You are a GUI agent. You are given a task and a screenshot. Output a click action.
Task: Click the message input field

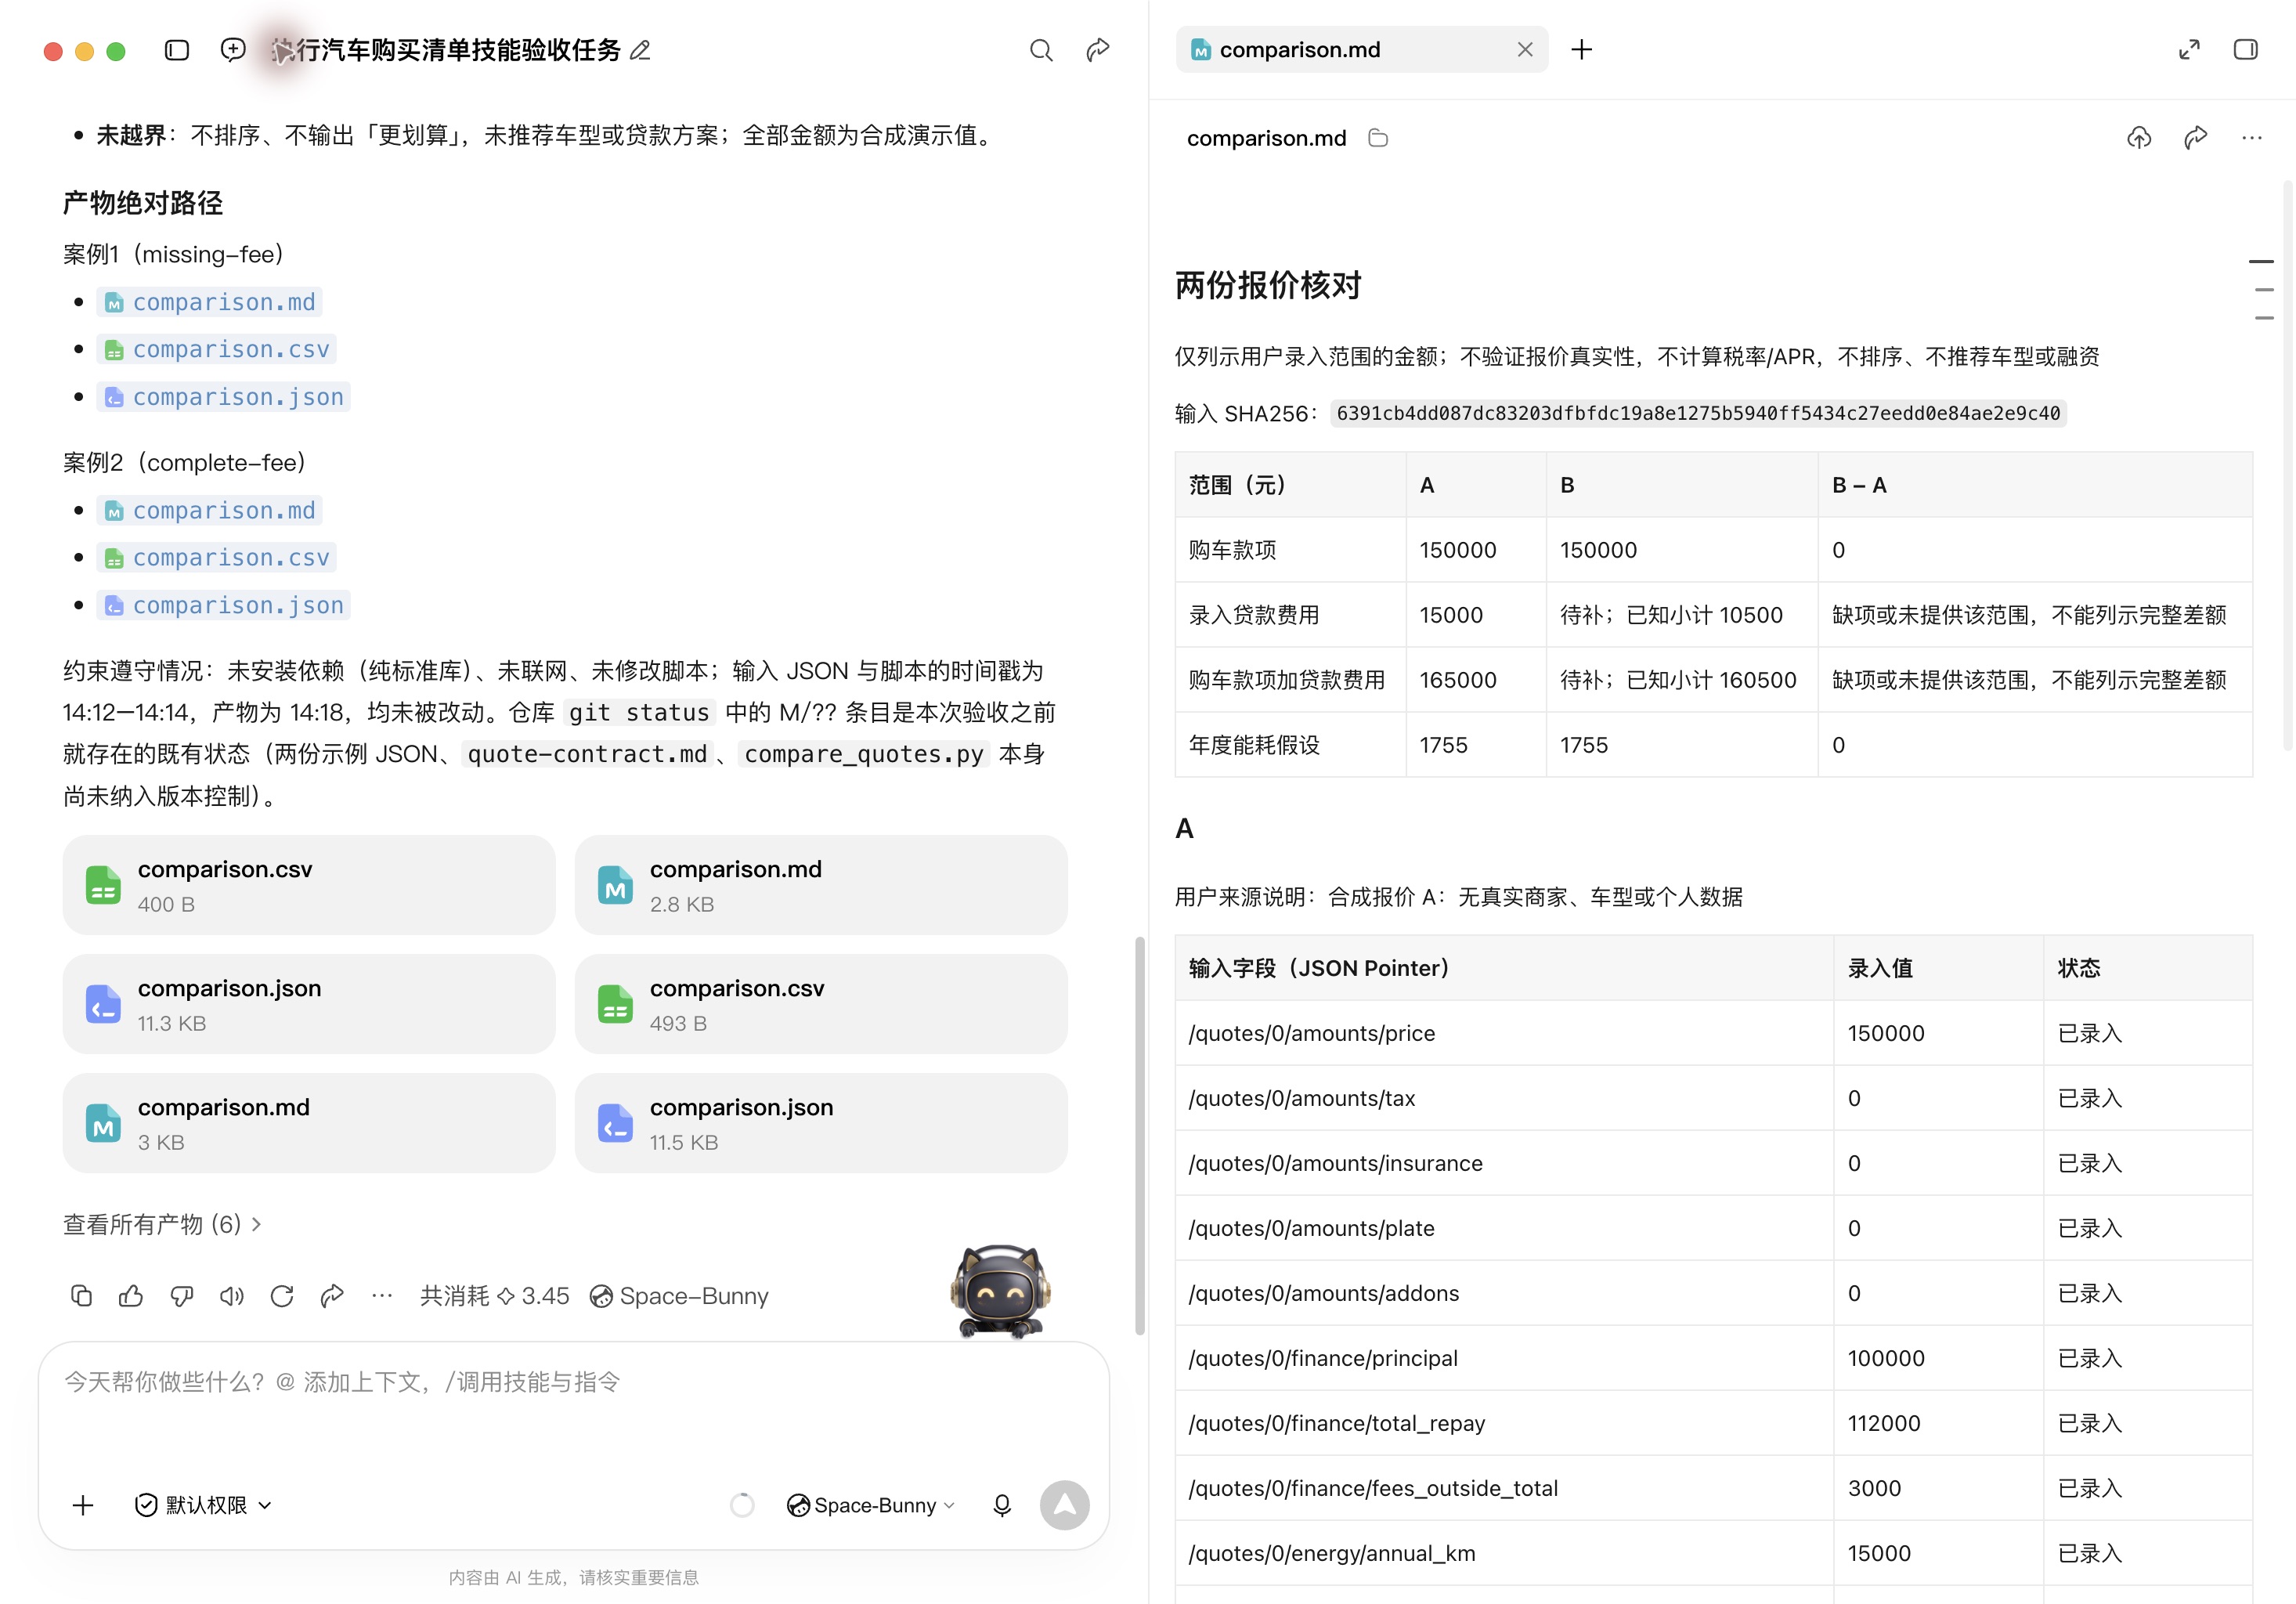point(573,1410)
